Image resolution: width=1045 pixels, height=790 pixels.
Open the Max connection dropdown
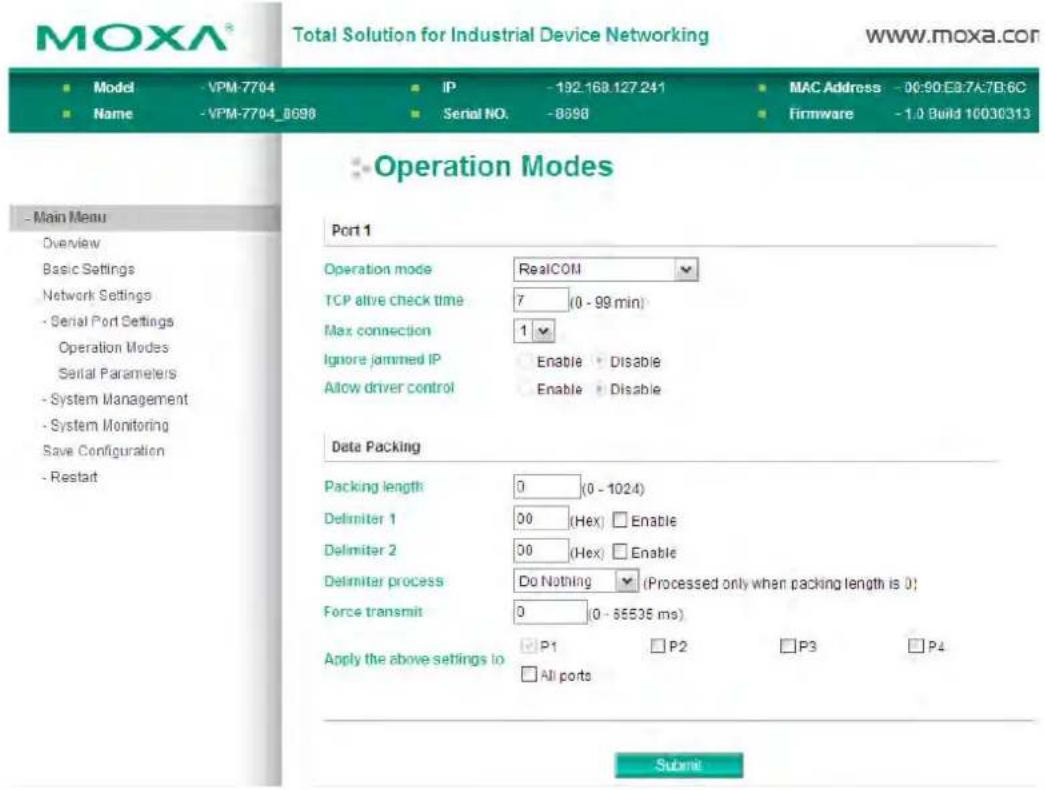click(x=534, y=331)
